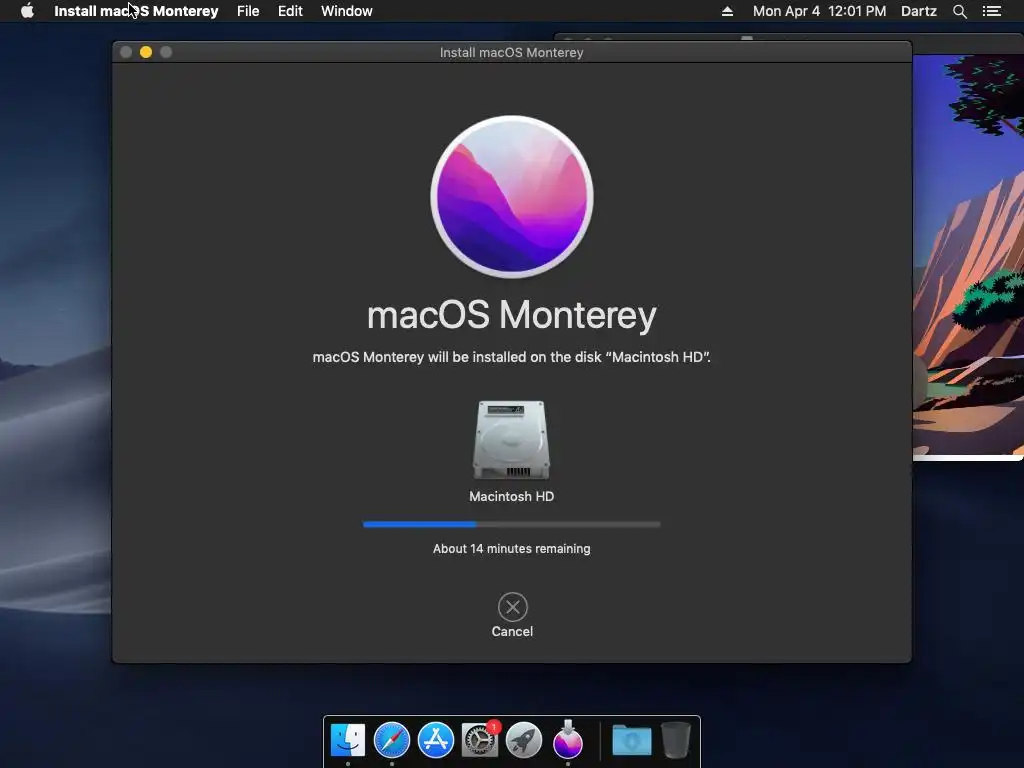The image size is (1024, 768).
Task: Open the Dartz user menu
Action: pos(919,11)
